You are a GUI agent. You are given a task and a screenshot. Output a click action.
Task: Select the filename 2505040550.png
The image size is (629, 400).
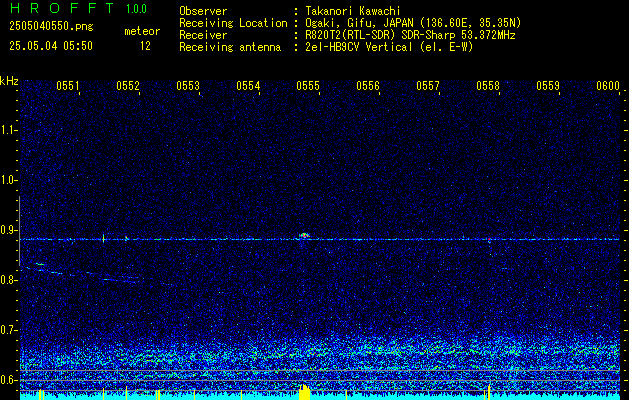pos(51,27)
